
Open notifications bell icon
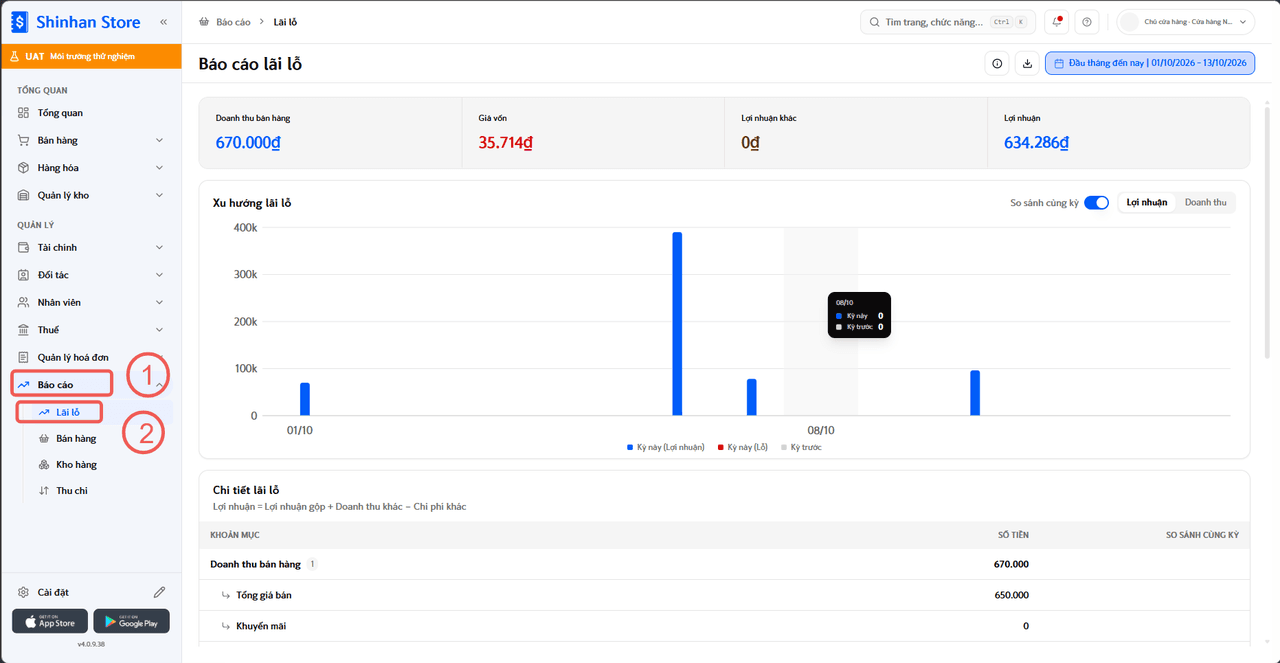click(1057, 22)
